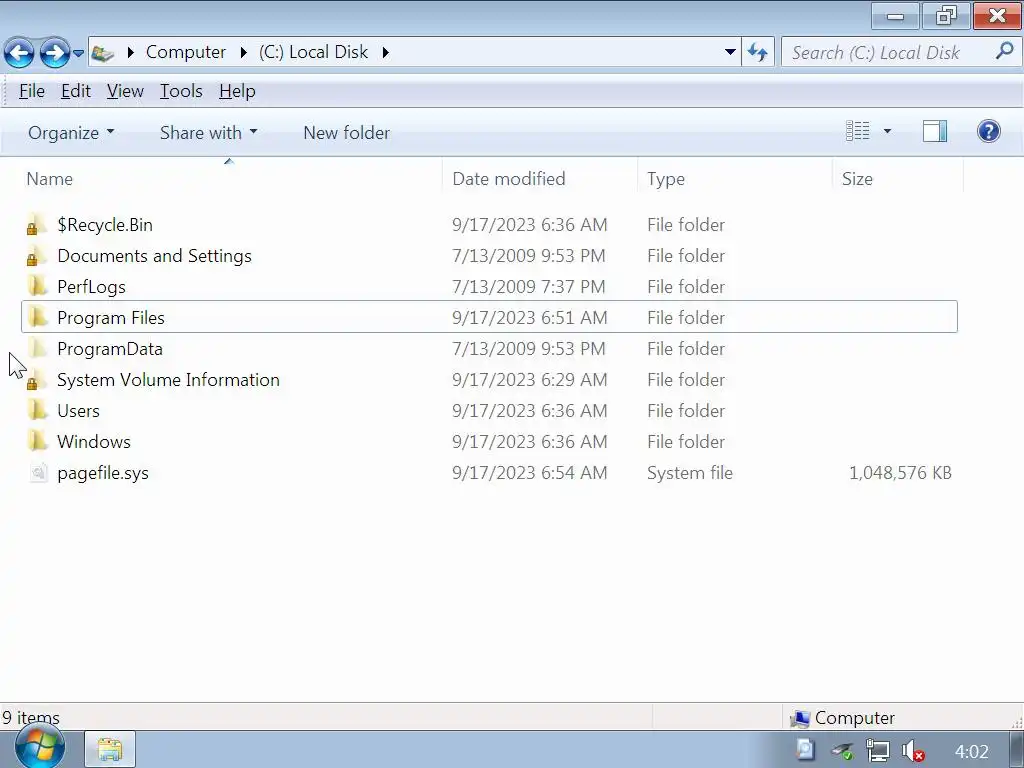The image size is (1024, 768).
Task: Select the Windows folder icon
Action: (x=37, y=441)
